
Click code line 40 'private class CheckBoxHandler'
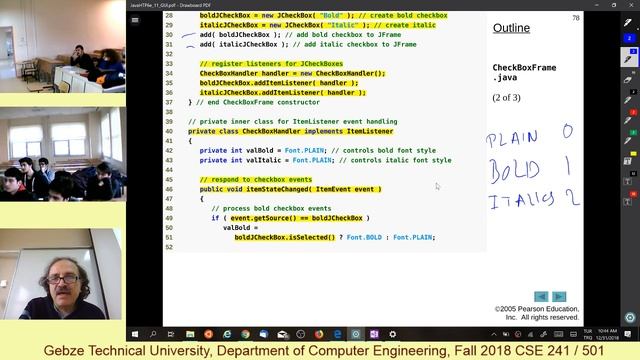pyautogui.click(x=291, y=131)
